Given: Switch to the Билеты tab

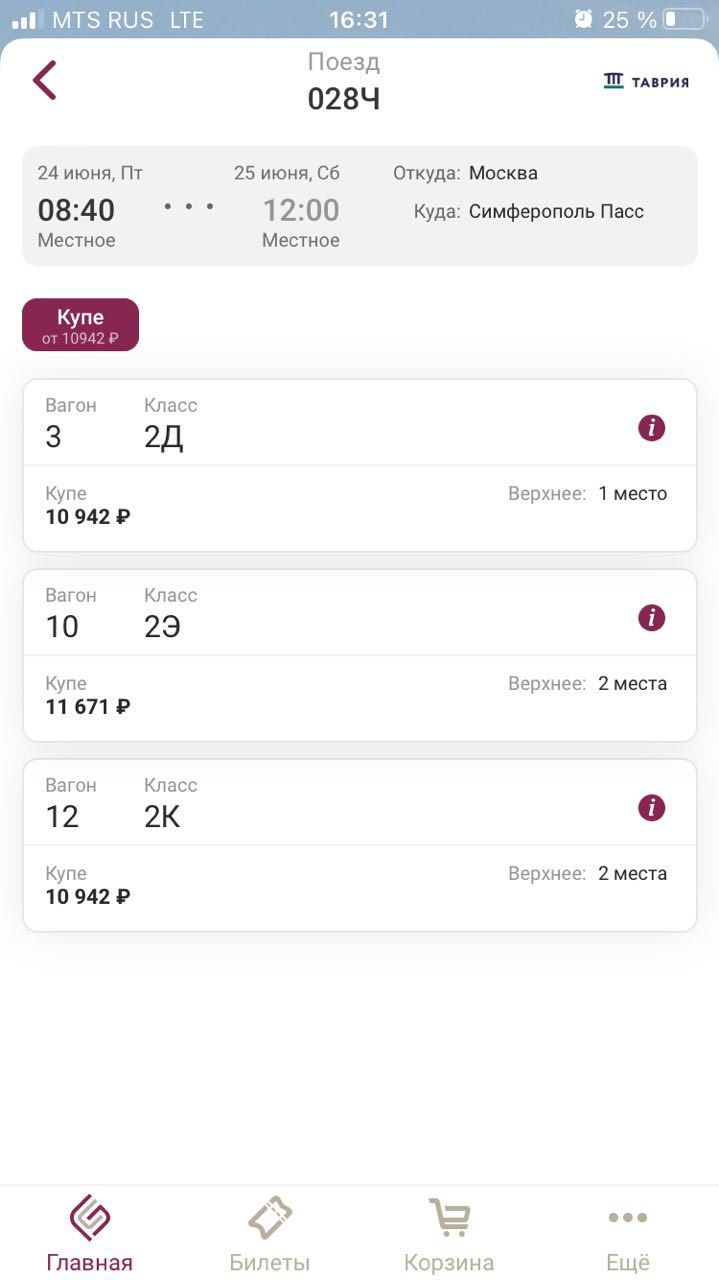Looking at the screenshot, I should 269,1233.
